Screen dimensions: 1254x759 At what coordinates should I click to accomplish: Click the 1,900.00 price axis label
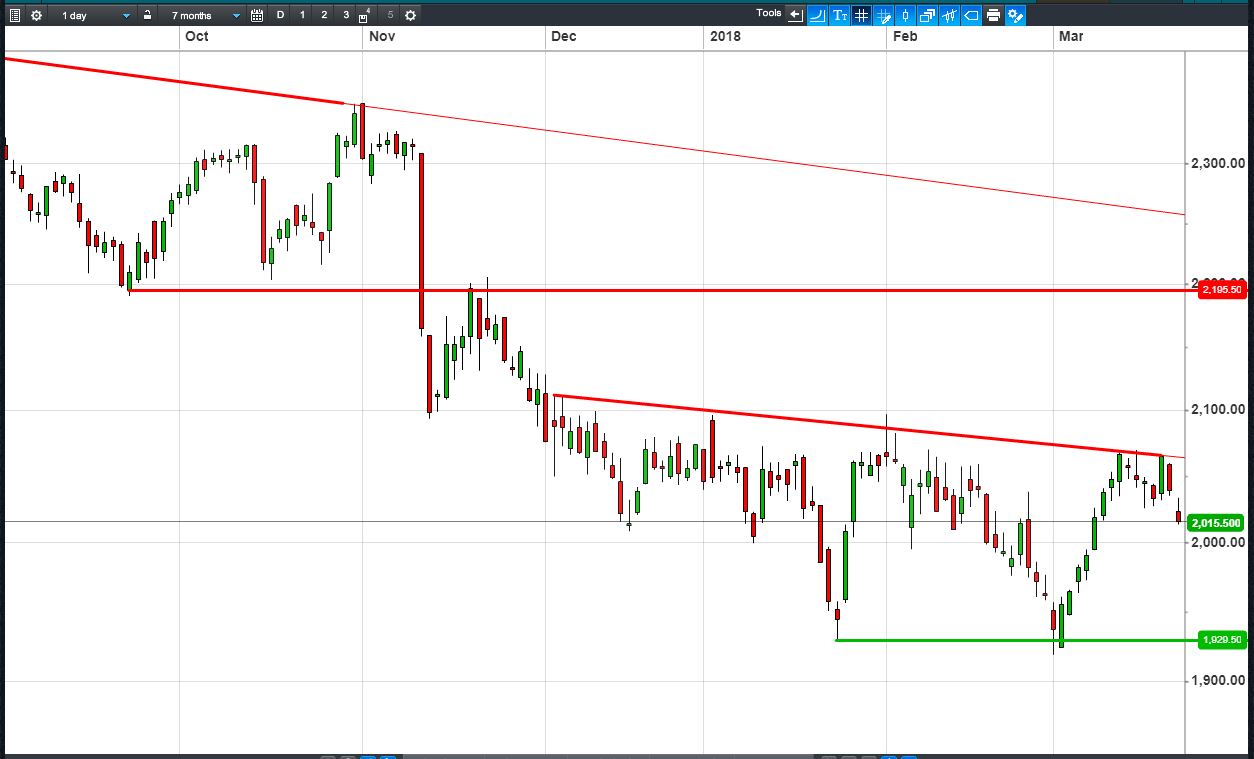pyautogui.click(x=1217, y=681)
